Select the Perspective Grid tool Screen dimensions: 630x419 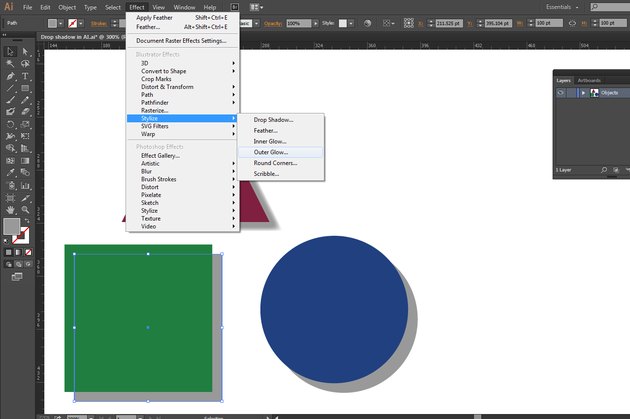tap(25, 148)
